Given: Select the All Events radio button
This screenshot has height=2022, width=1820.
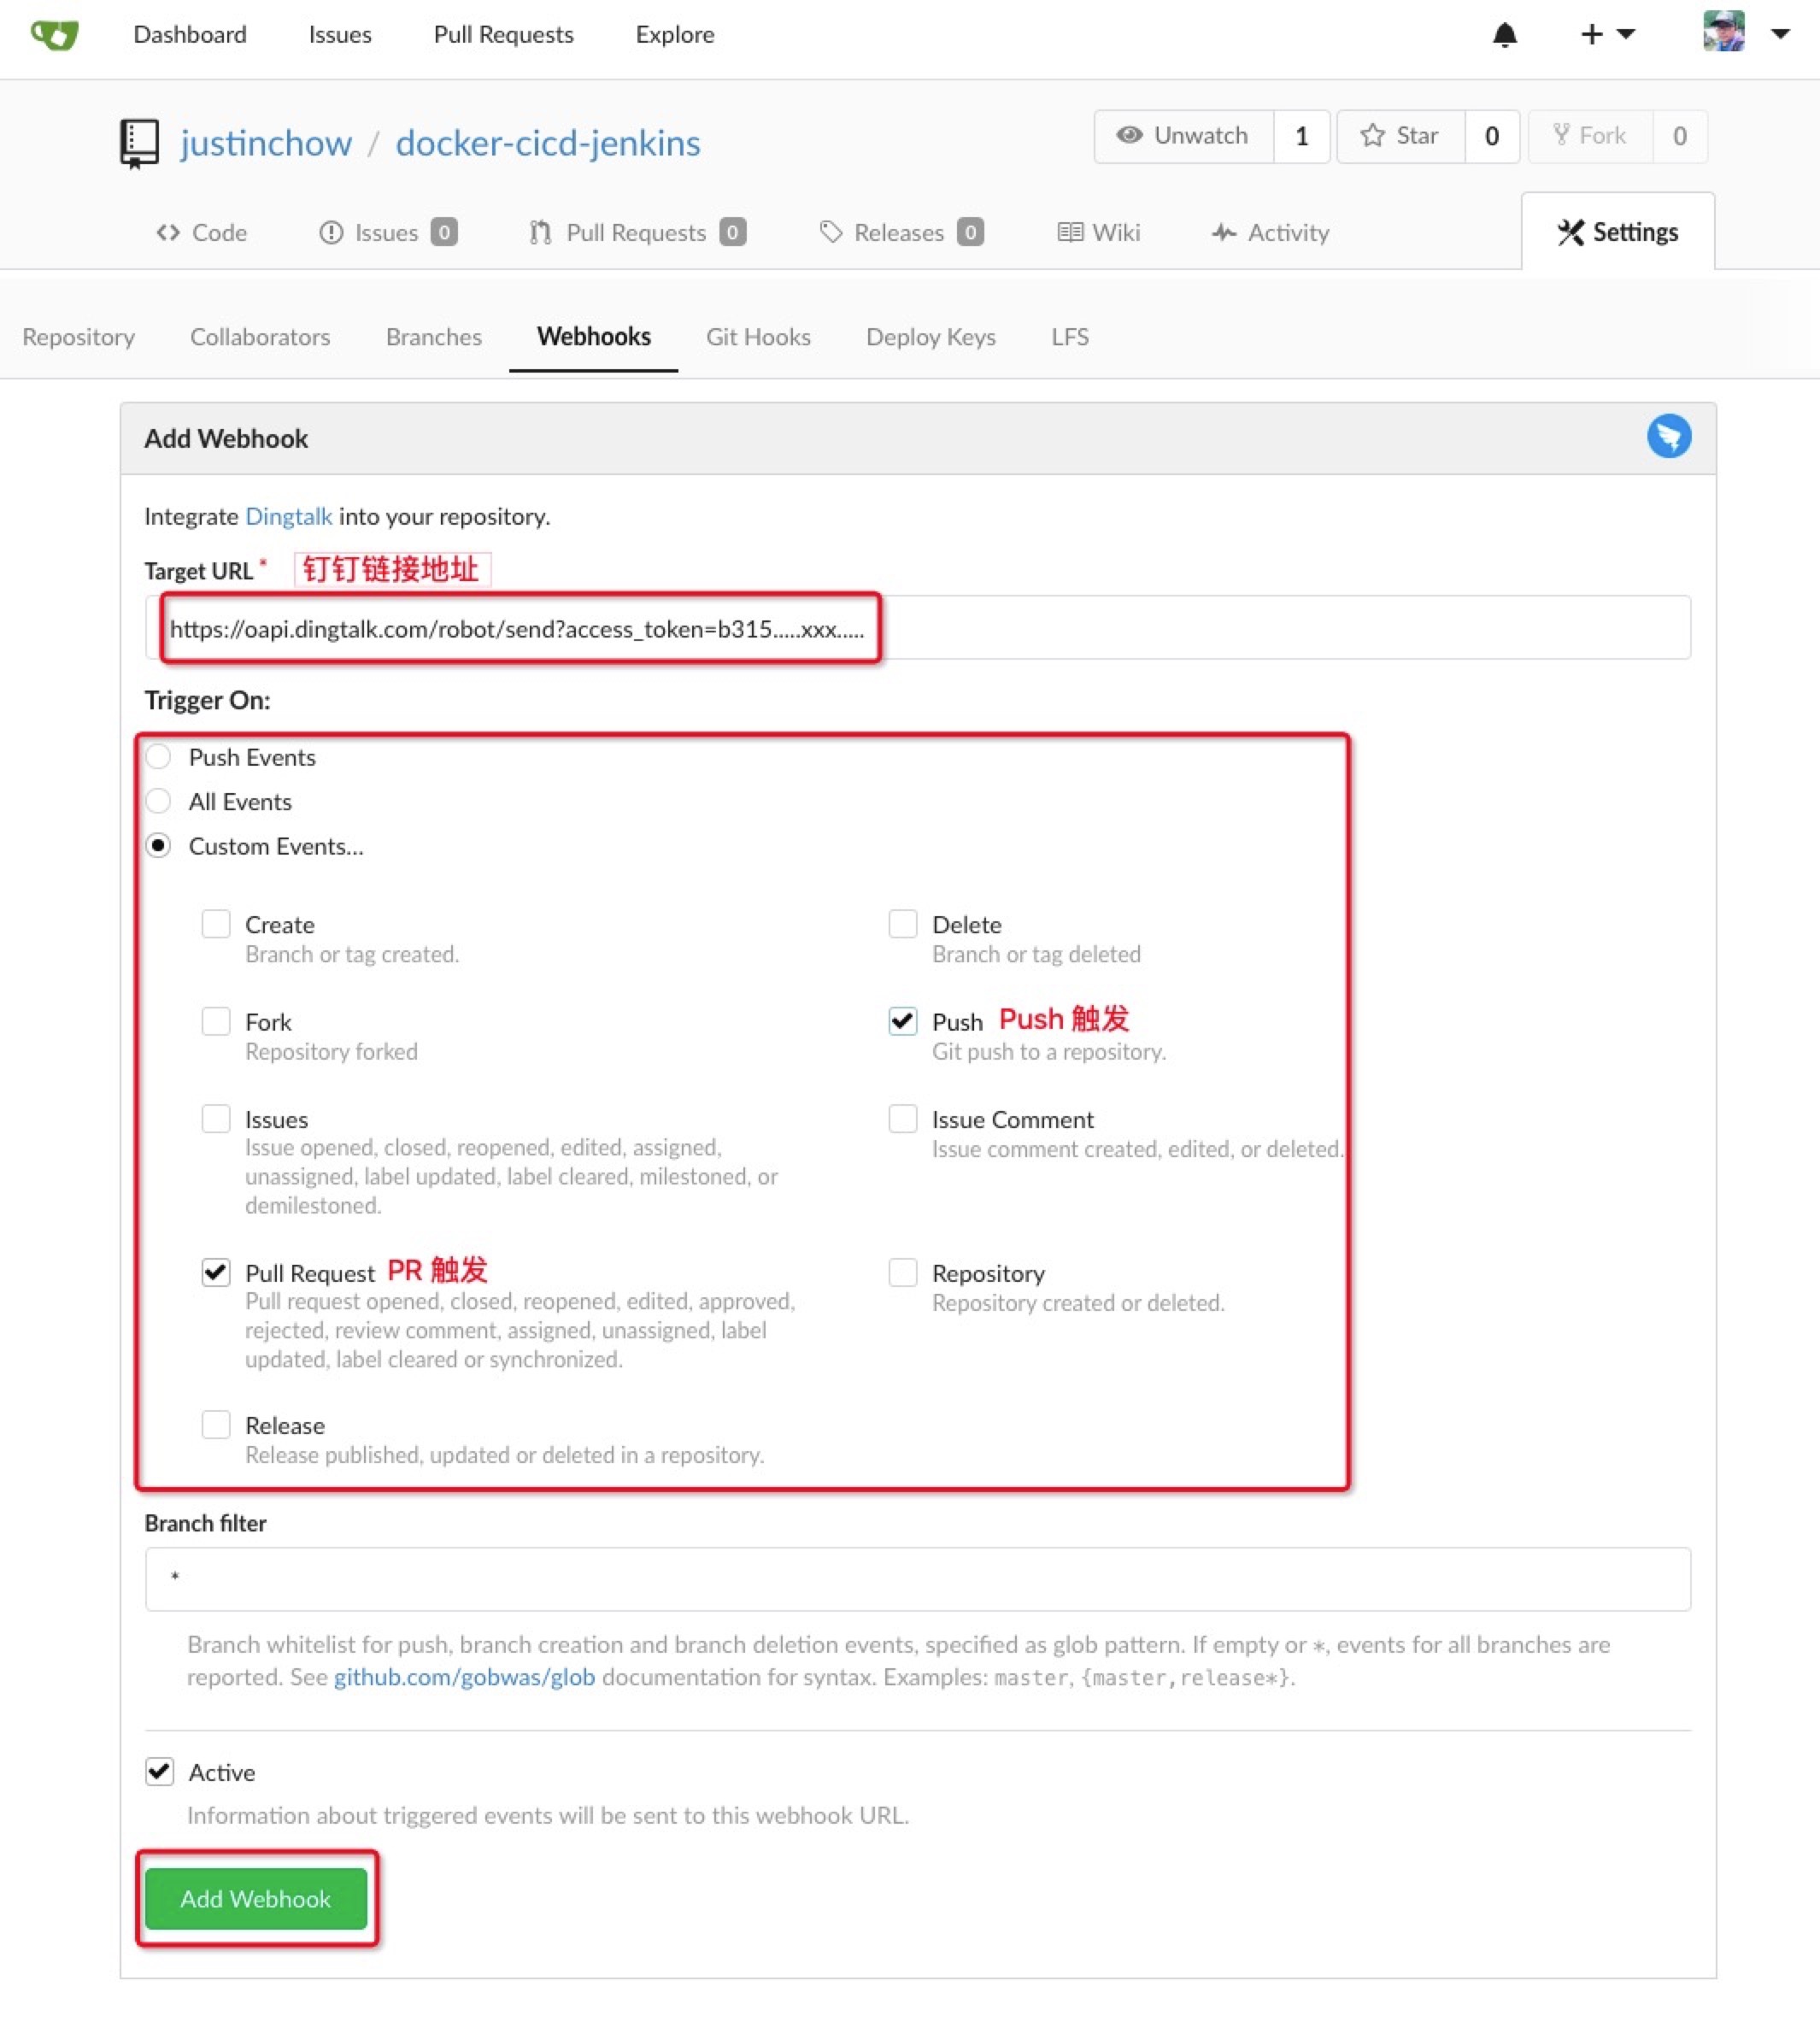Looking at the screenshot, I should click(x=158, y=801).
